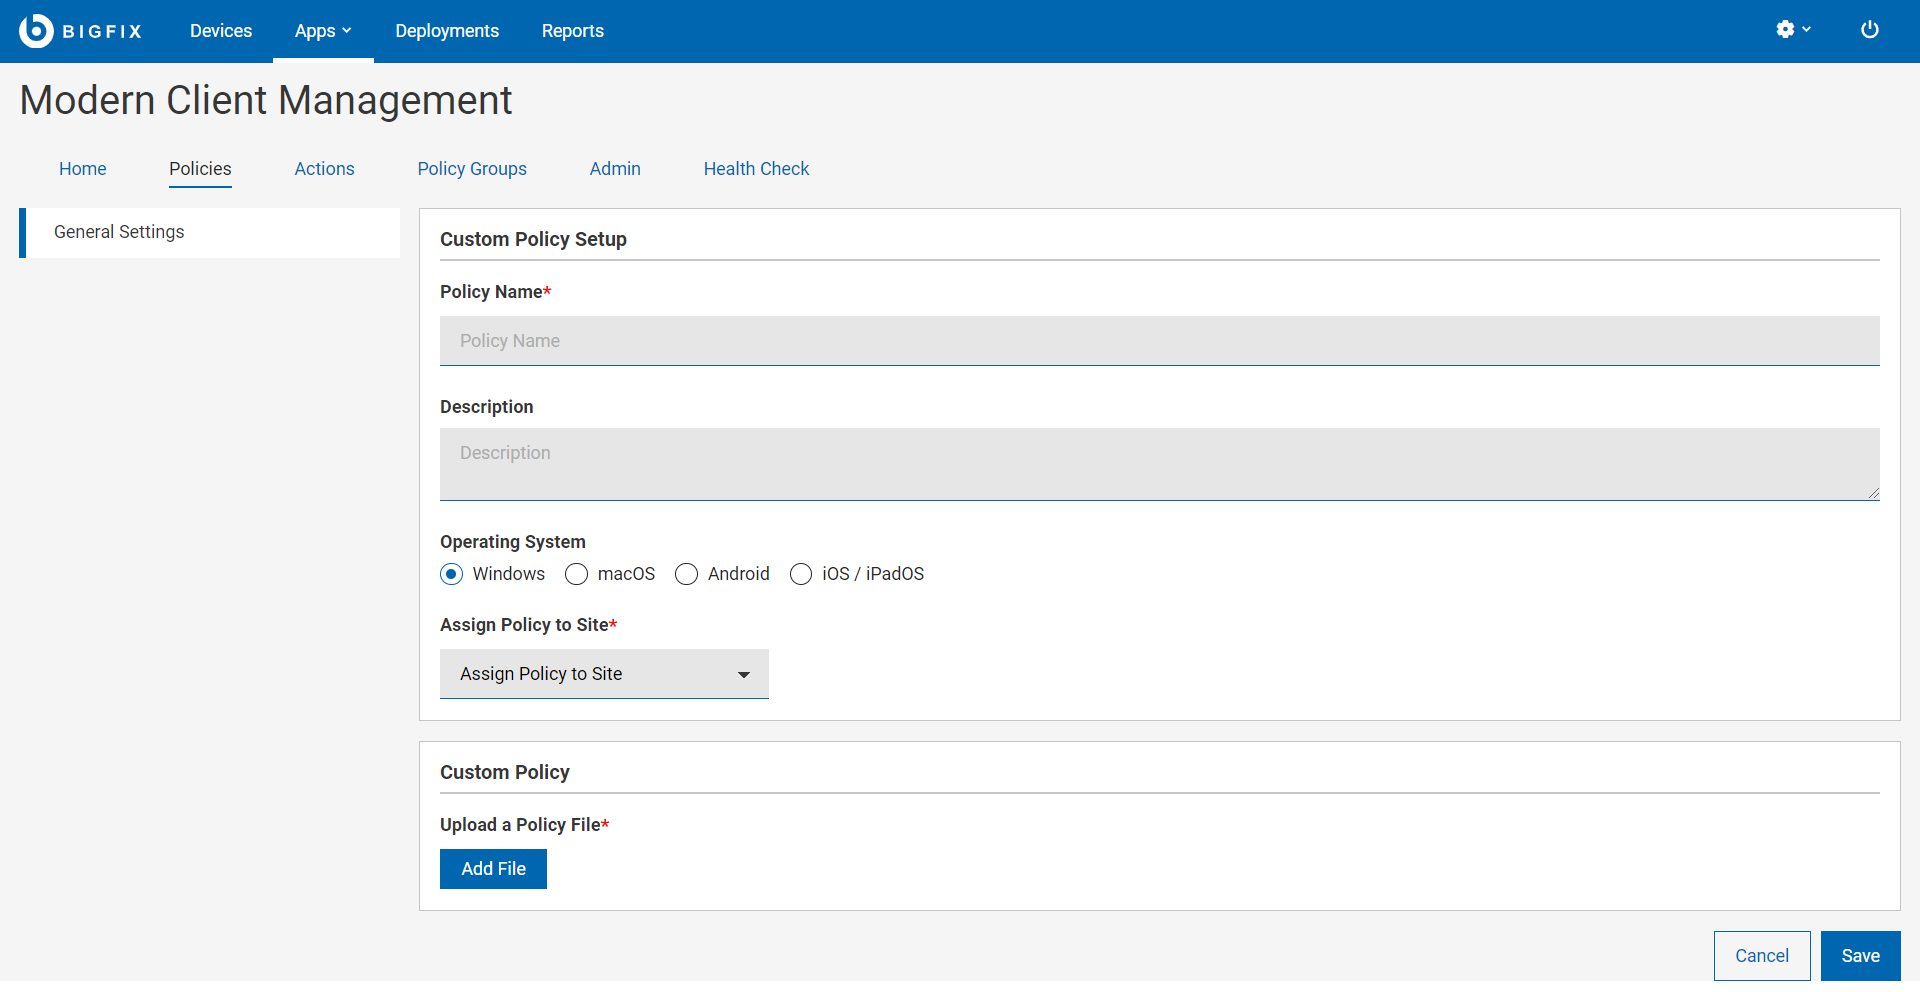Open the Health Check tab
Screen dimensions: 1920x992
point(756,169)
